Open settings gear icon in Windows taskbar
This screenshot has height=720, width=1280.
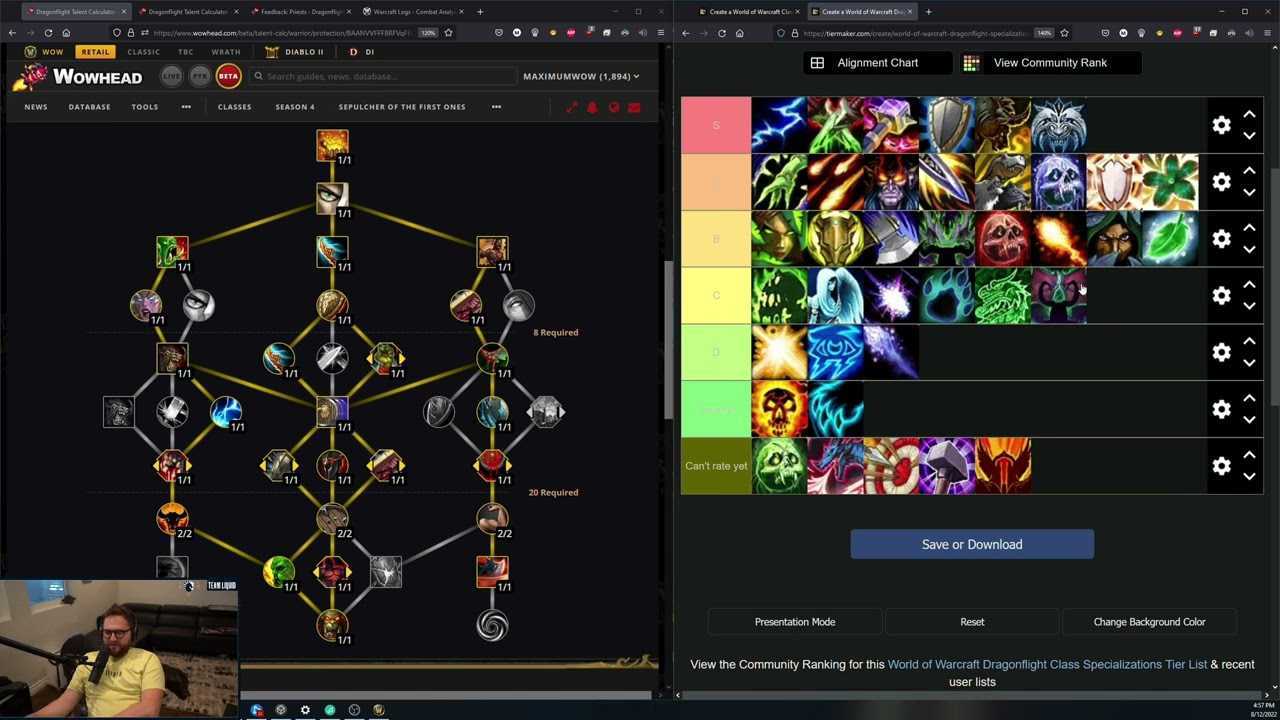[x=305, y=710]
